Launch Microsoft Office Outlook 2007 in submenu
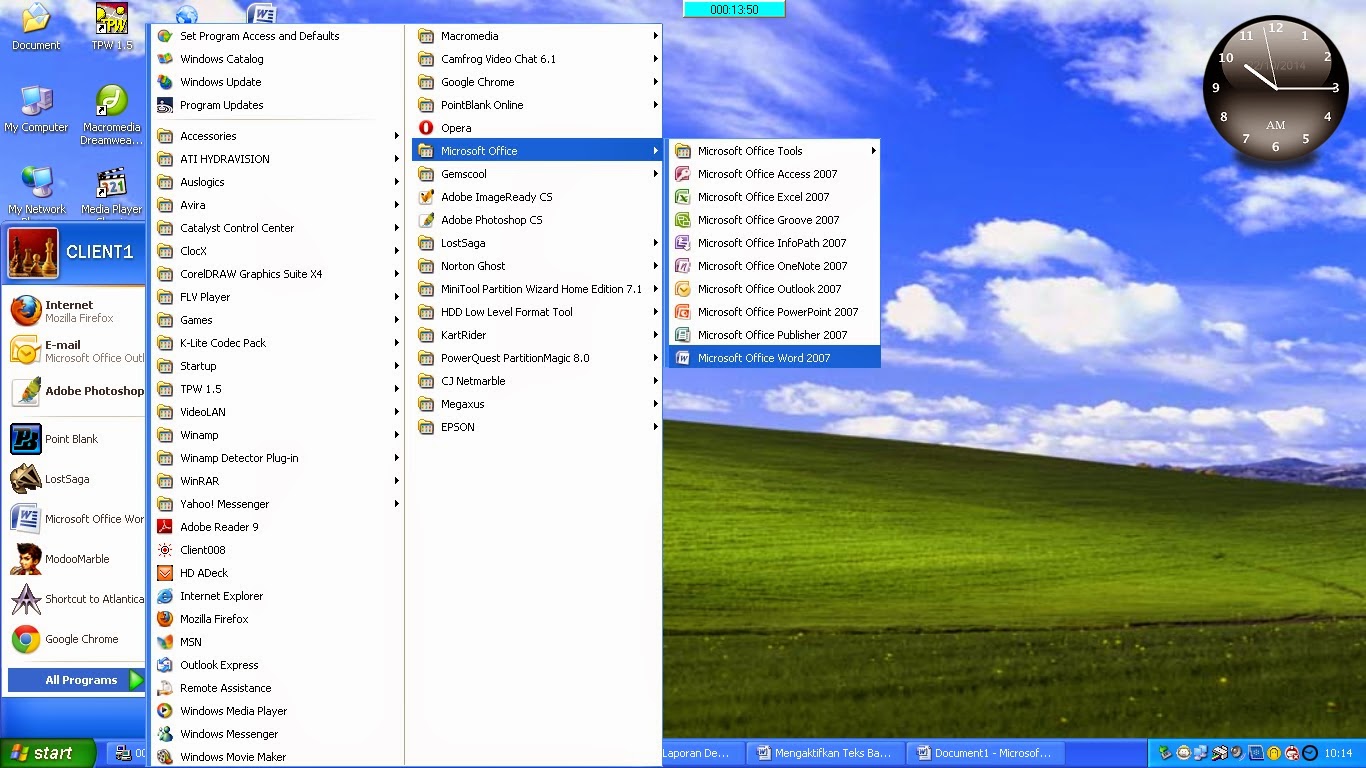The image size is (1366, 768). [775, 289]
